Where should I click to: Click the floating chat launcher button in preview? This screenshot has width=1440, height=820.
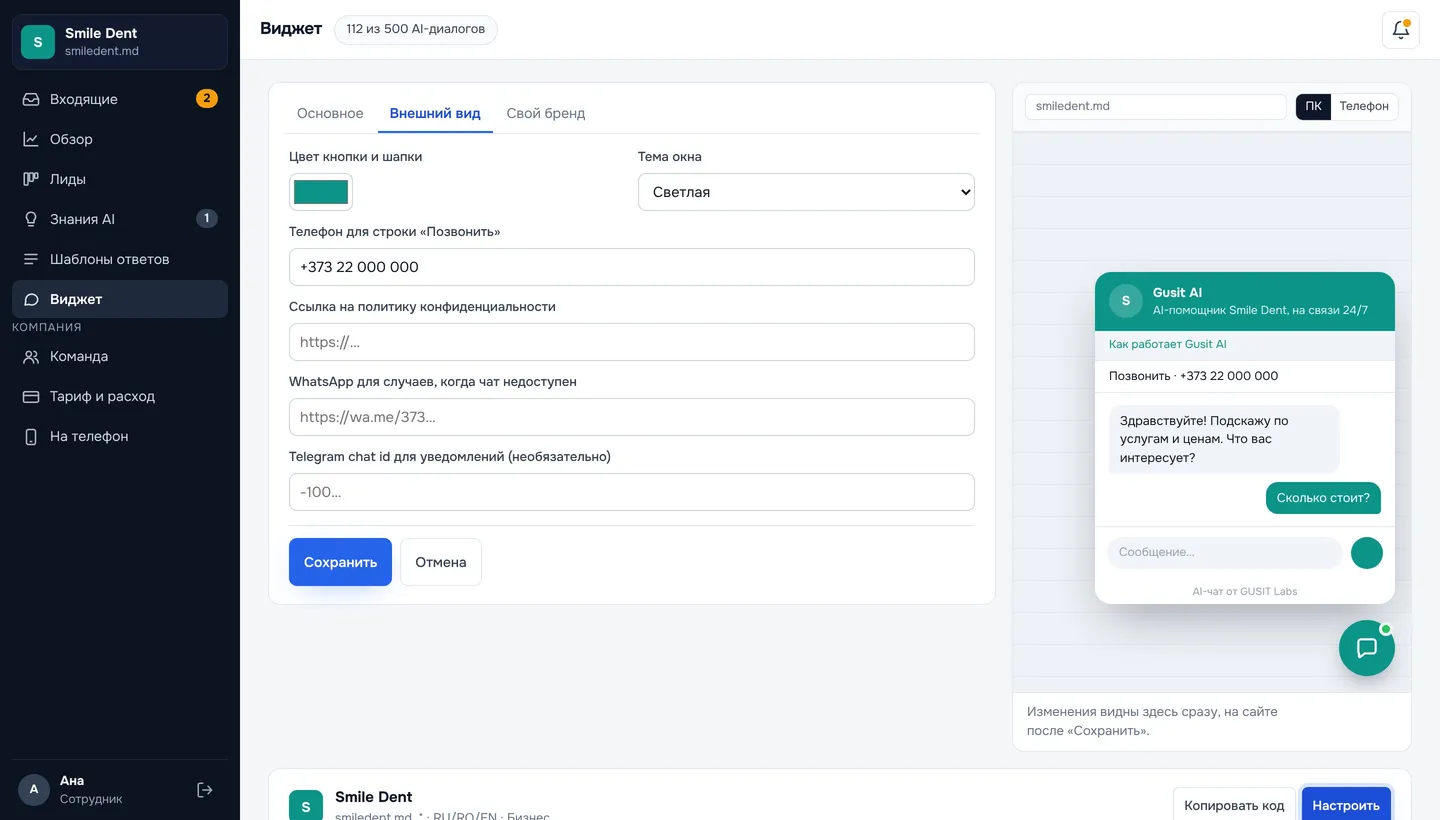tap(1367, 648)
